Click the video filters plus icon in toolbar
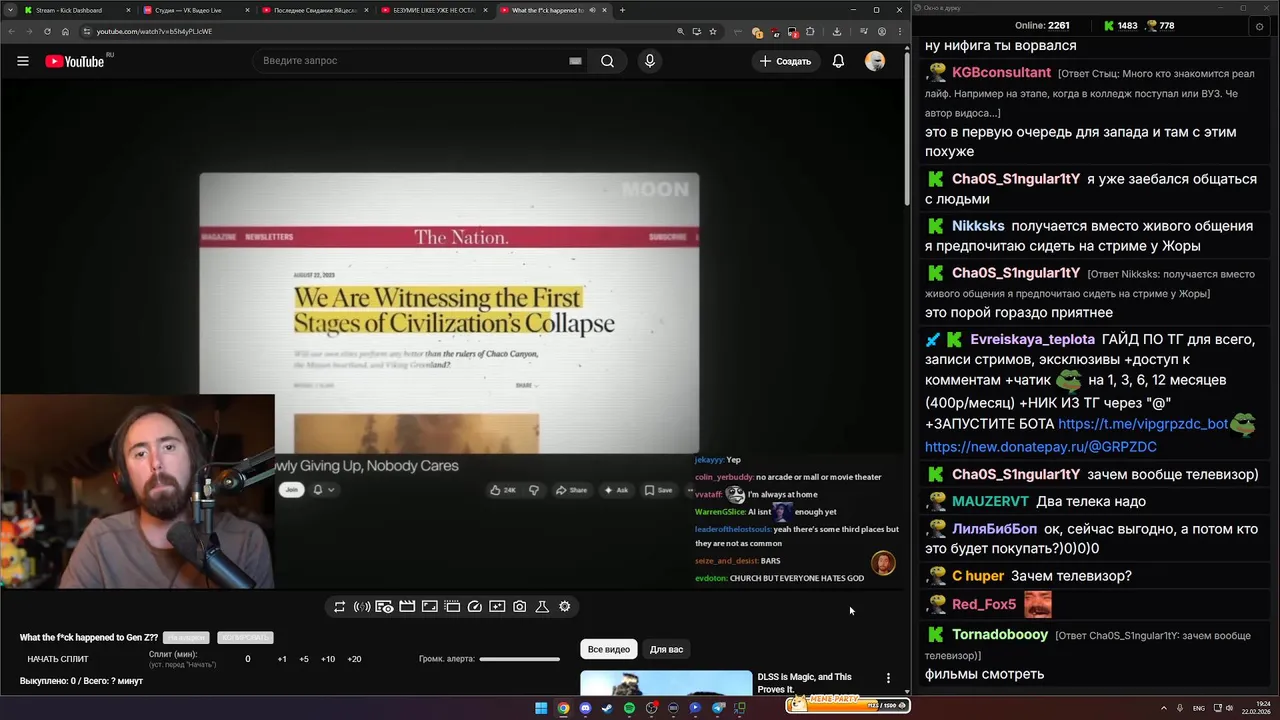This screenshot has width=1280, height=720. point(497,606)
